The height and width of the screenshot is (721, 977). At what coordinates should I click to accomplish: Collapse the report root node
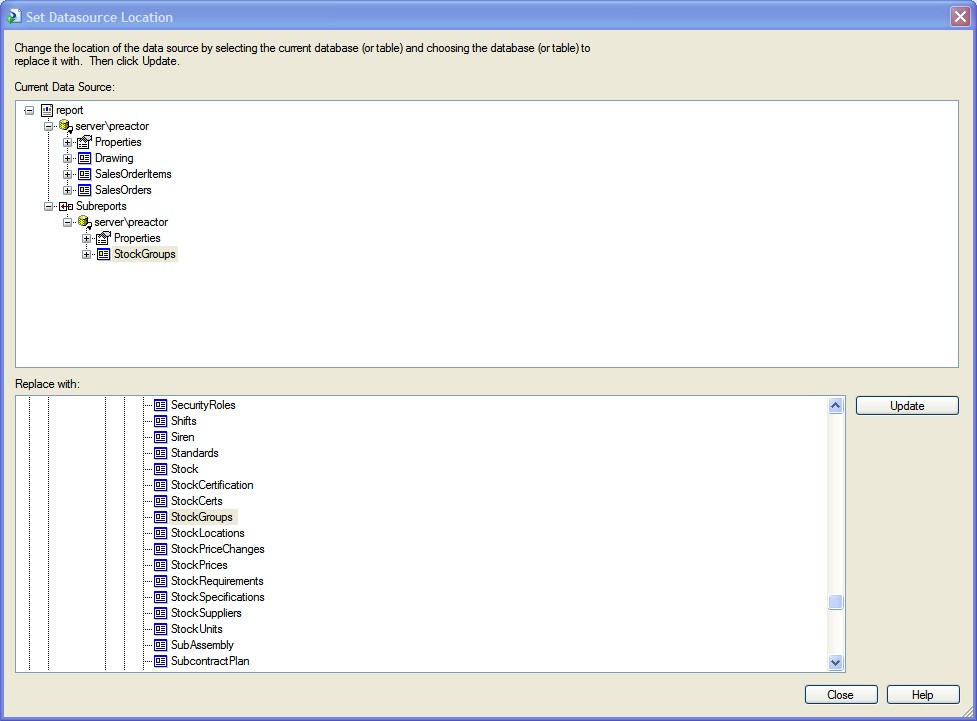pos(29,110)
